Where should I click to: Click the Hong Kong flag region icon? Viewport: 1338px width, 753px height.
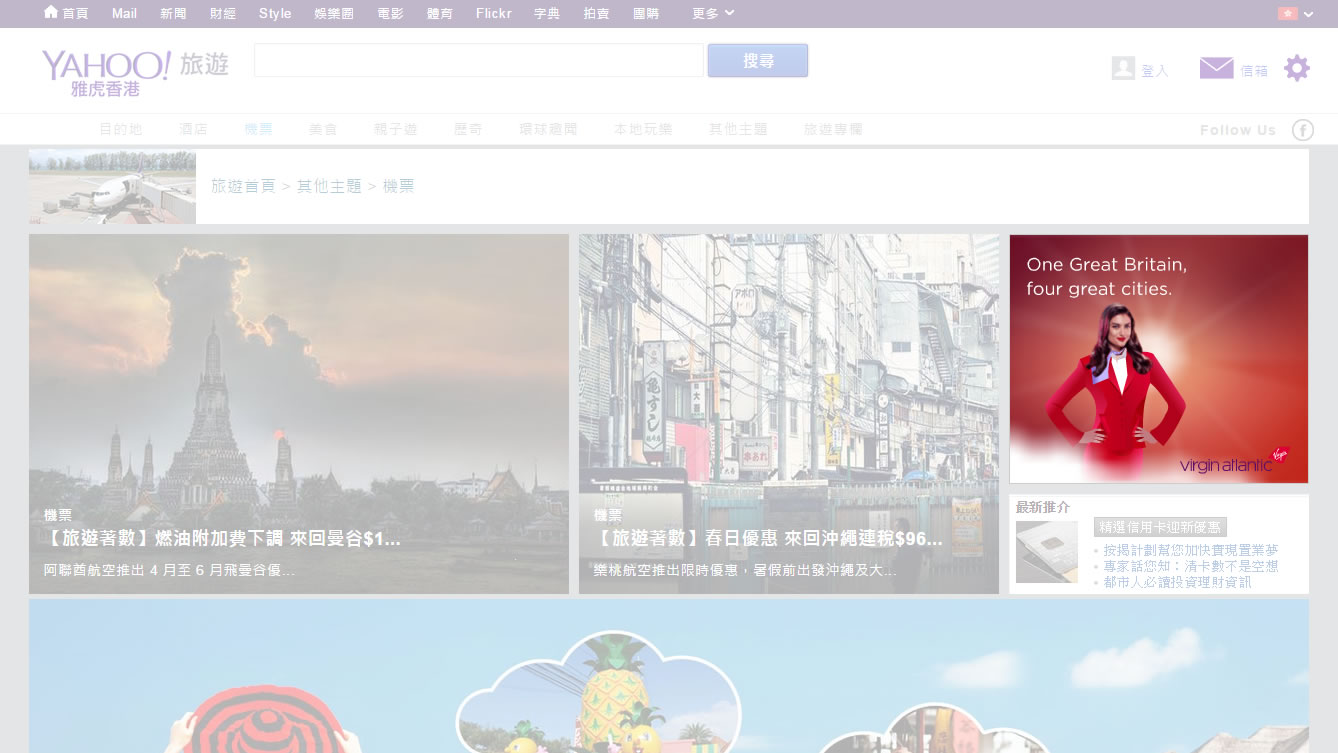1287,13
